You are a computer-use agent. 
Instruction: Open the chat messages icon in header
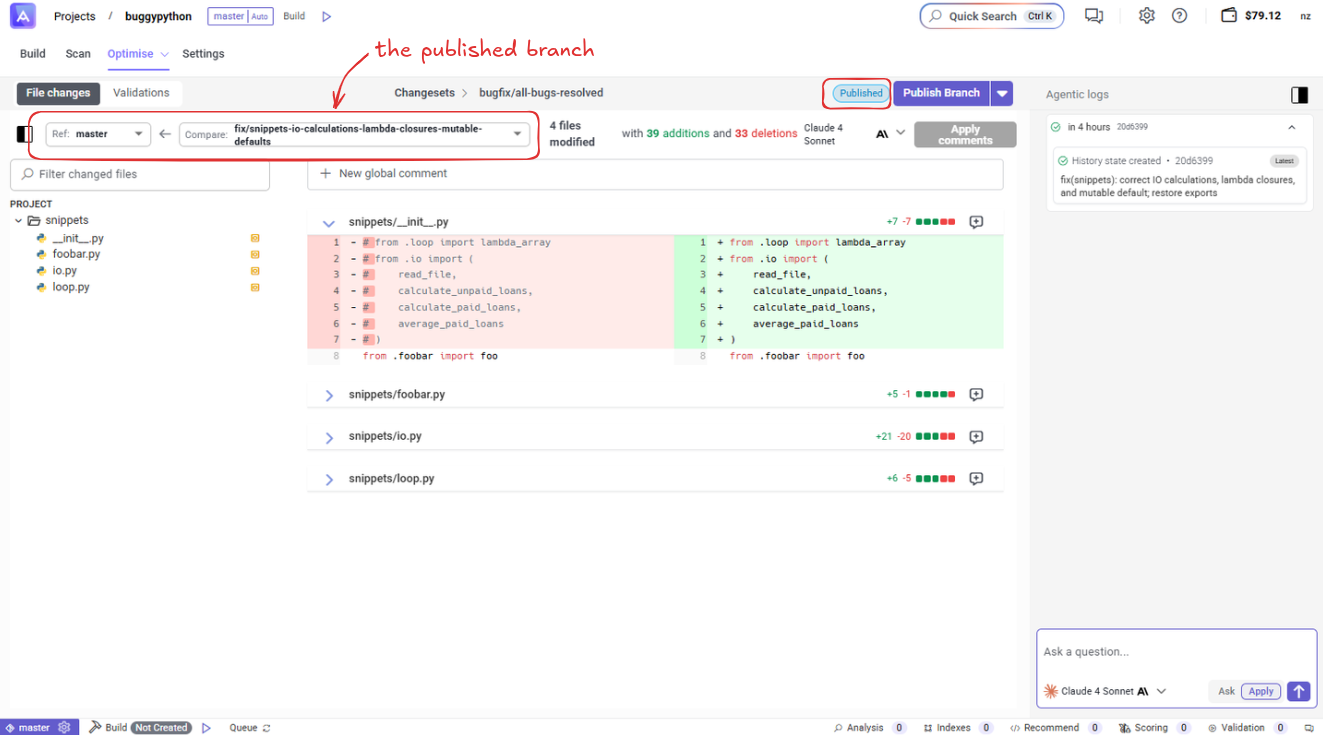point(1094,16)
